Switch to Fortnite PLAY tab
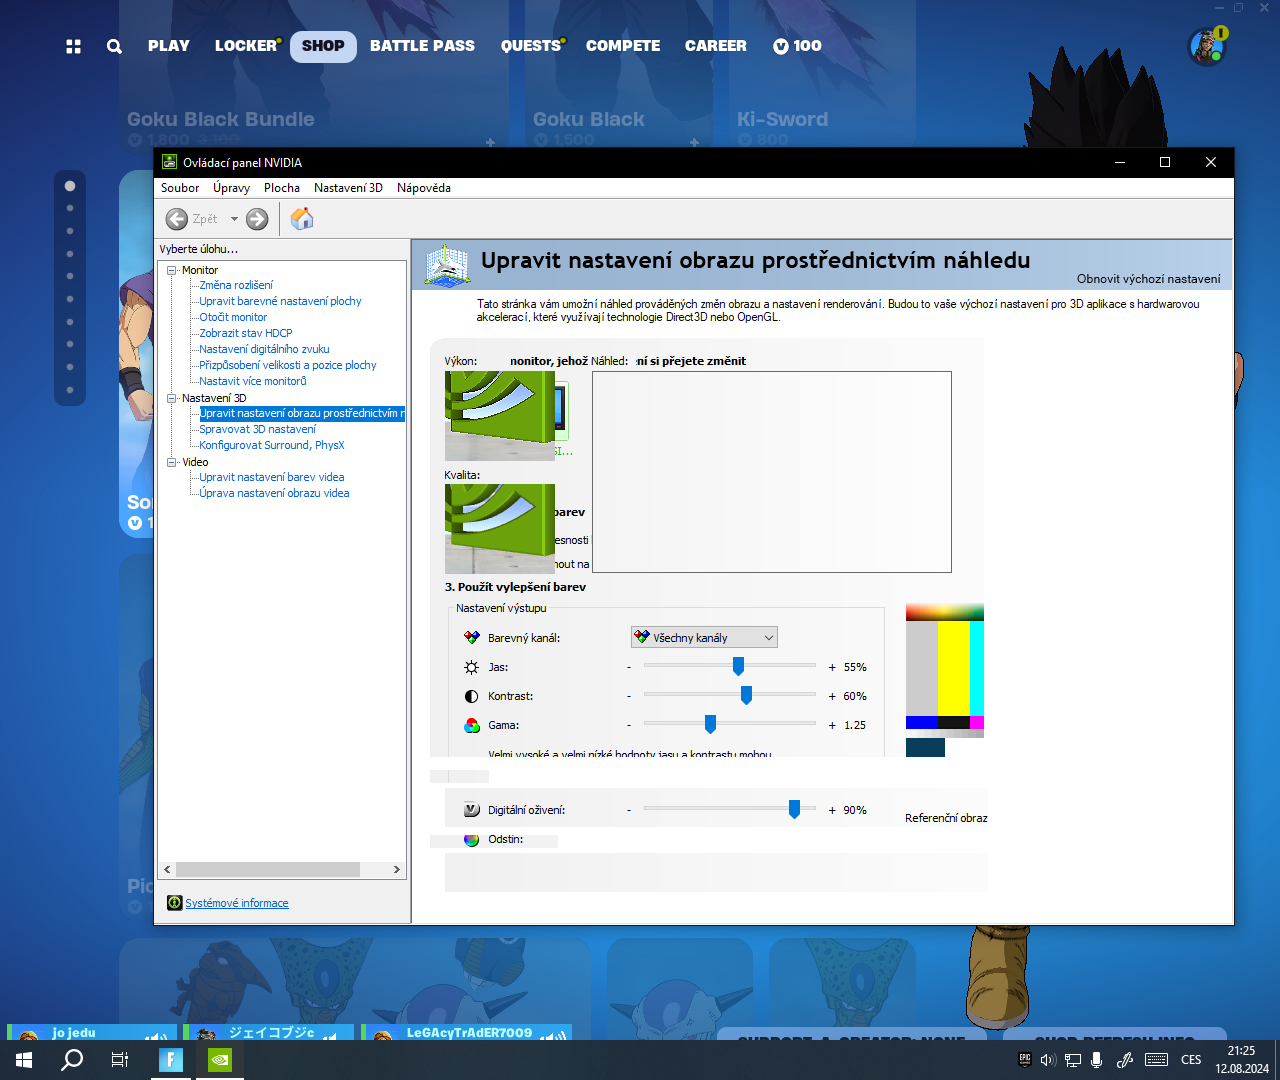This screenshot has height=1080, width=1280. coord(169,46)
